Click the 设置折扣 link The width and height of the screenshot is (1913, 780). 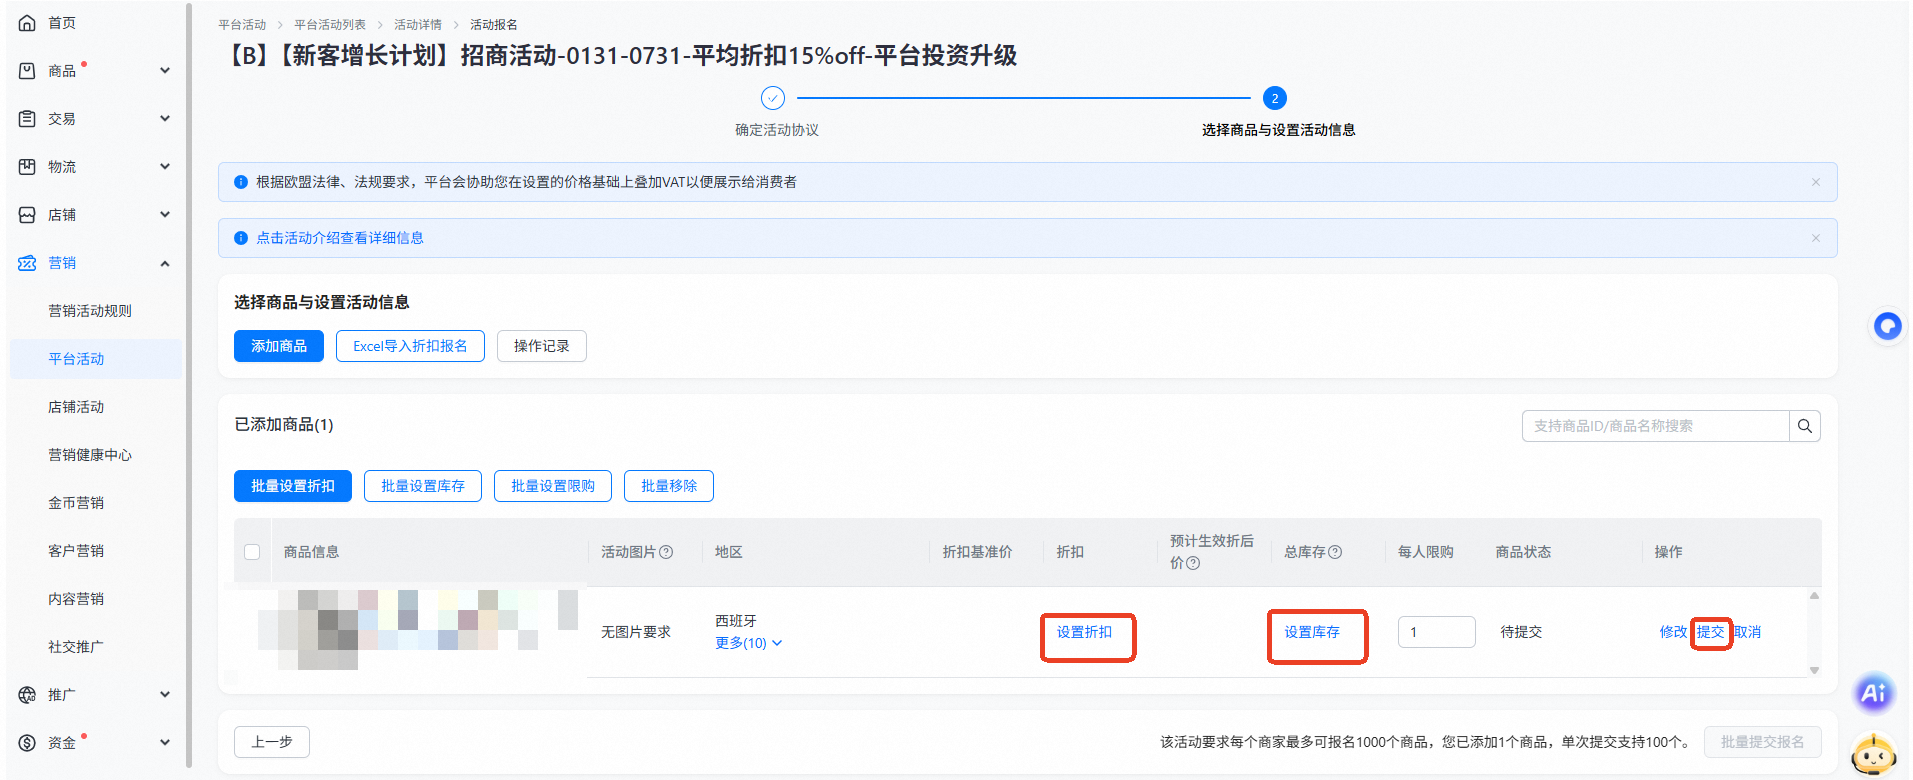pyautogui.click(x=1084, y=632)
